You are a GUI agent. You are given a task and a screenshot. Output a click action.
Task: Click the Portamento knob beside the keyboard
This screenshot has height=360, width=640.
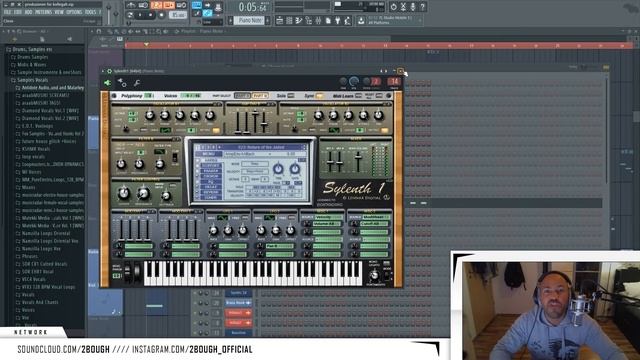[373, 276]
